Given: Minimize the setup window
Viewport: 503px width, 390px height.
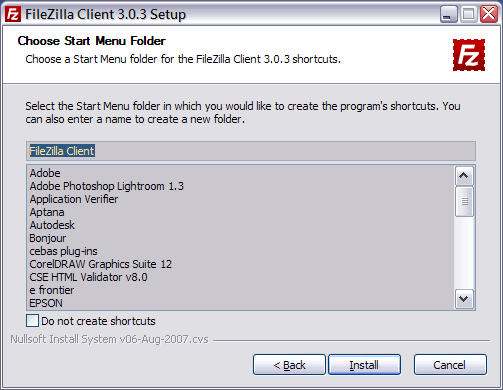Looking at the screenshot, I should tap(448, 14).
